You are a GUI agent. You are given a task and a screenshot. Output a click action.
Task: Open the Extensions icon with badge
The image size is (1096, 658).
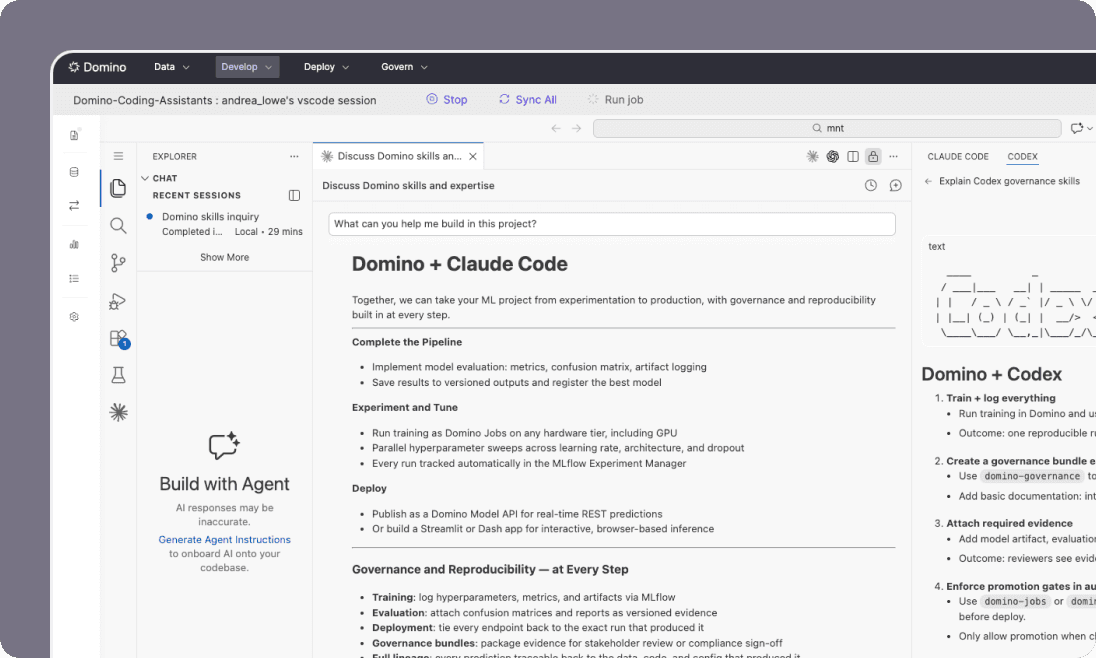(x=119, y=339)
